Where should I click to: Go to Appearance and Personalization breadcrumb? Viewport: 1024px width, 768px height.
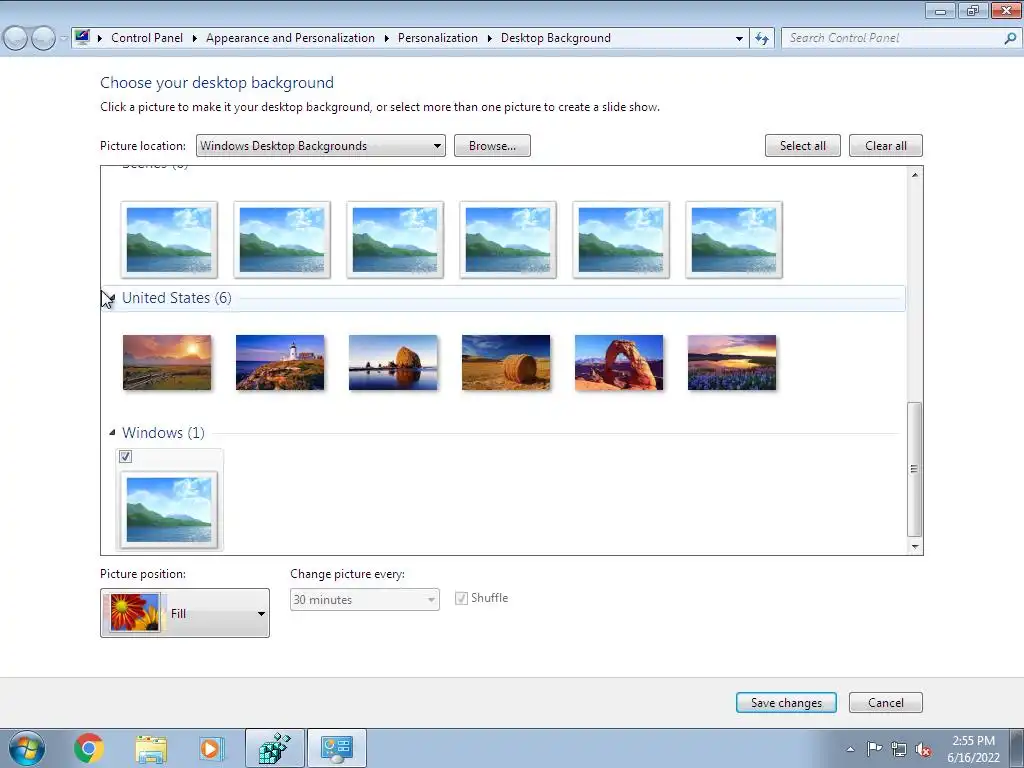[290, 38]
